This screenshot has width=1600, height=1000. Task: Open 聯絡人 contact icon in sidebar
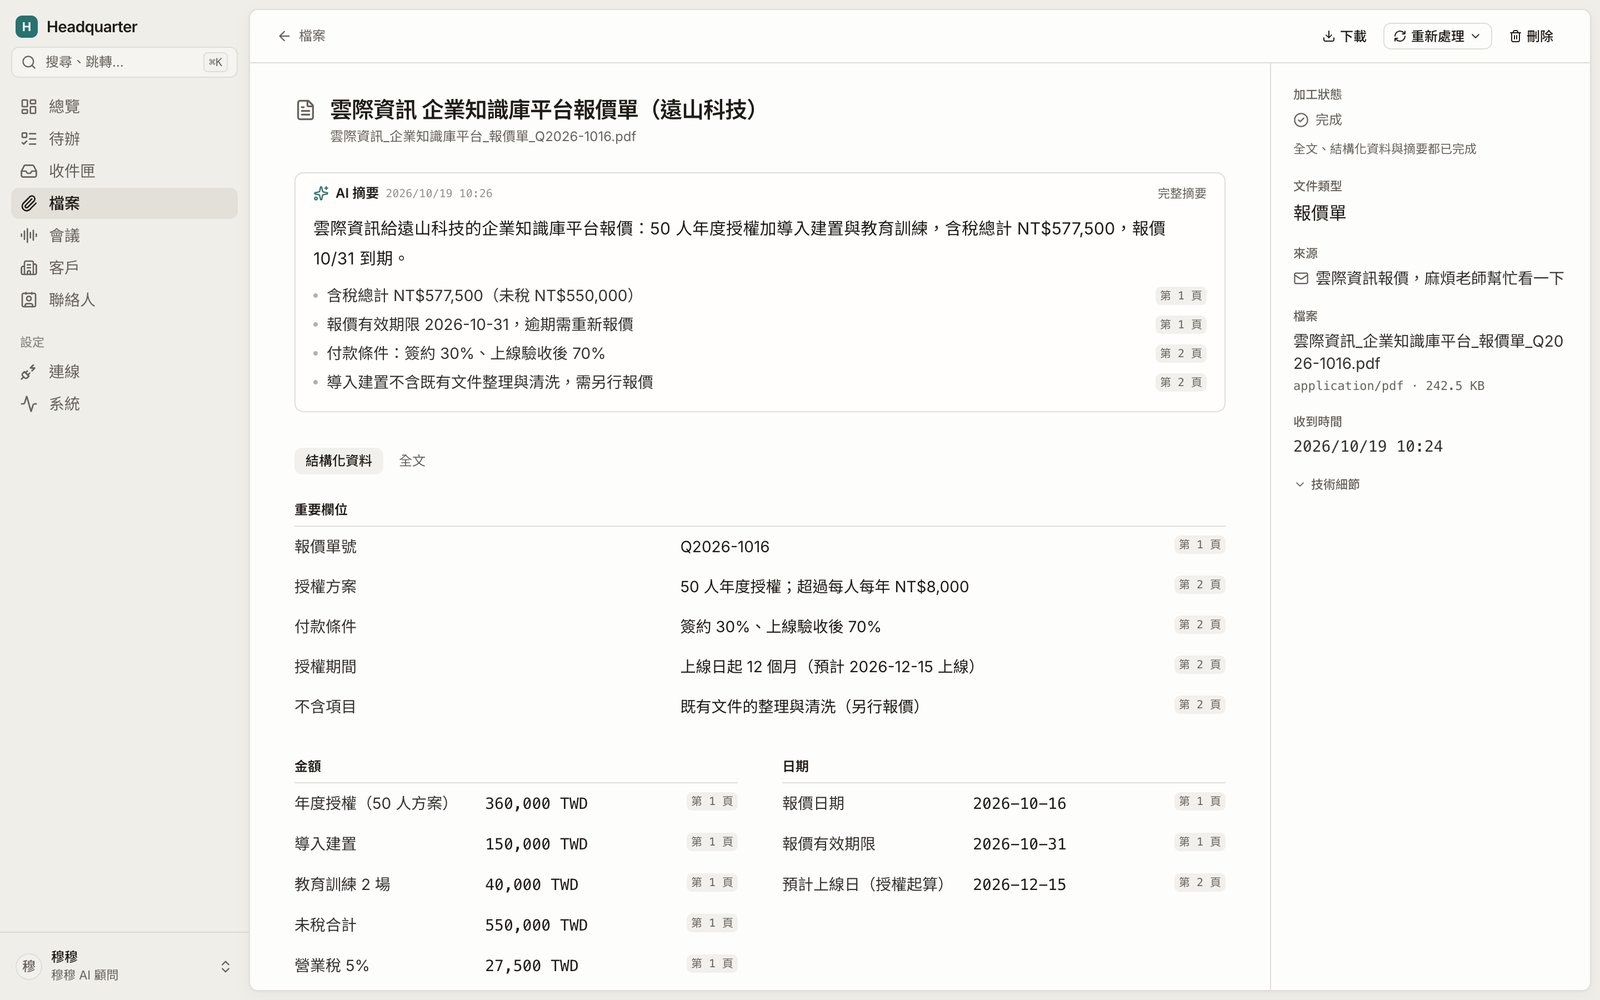(x=29, y=299)
